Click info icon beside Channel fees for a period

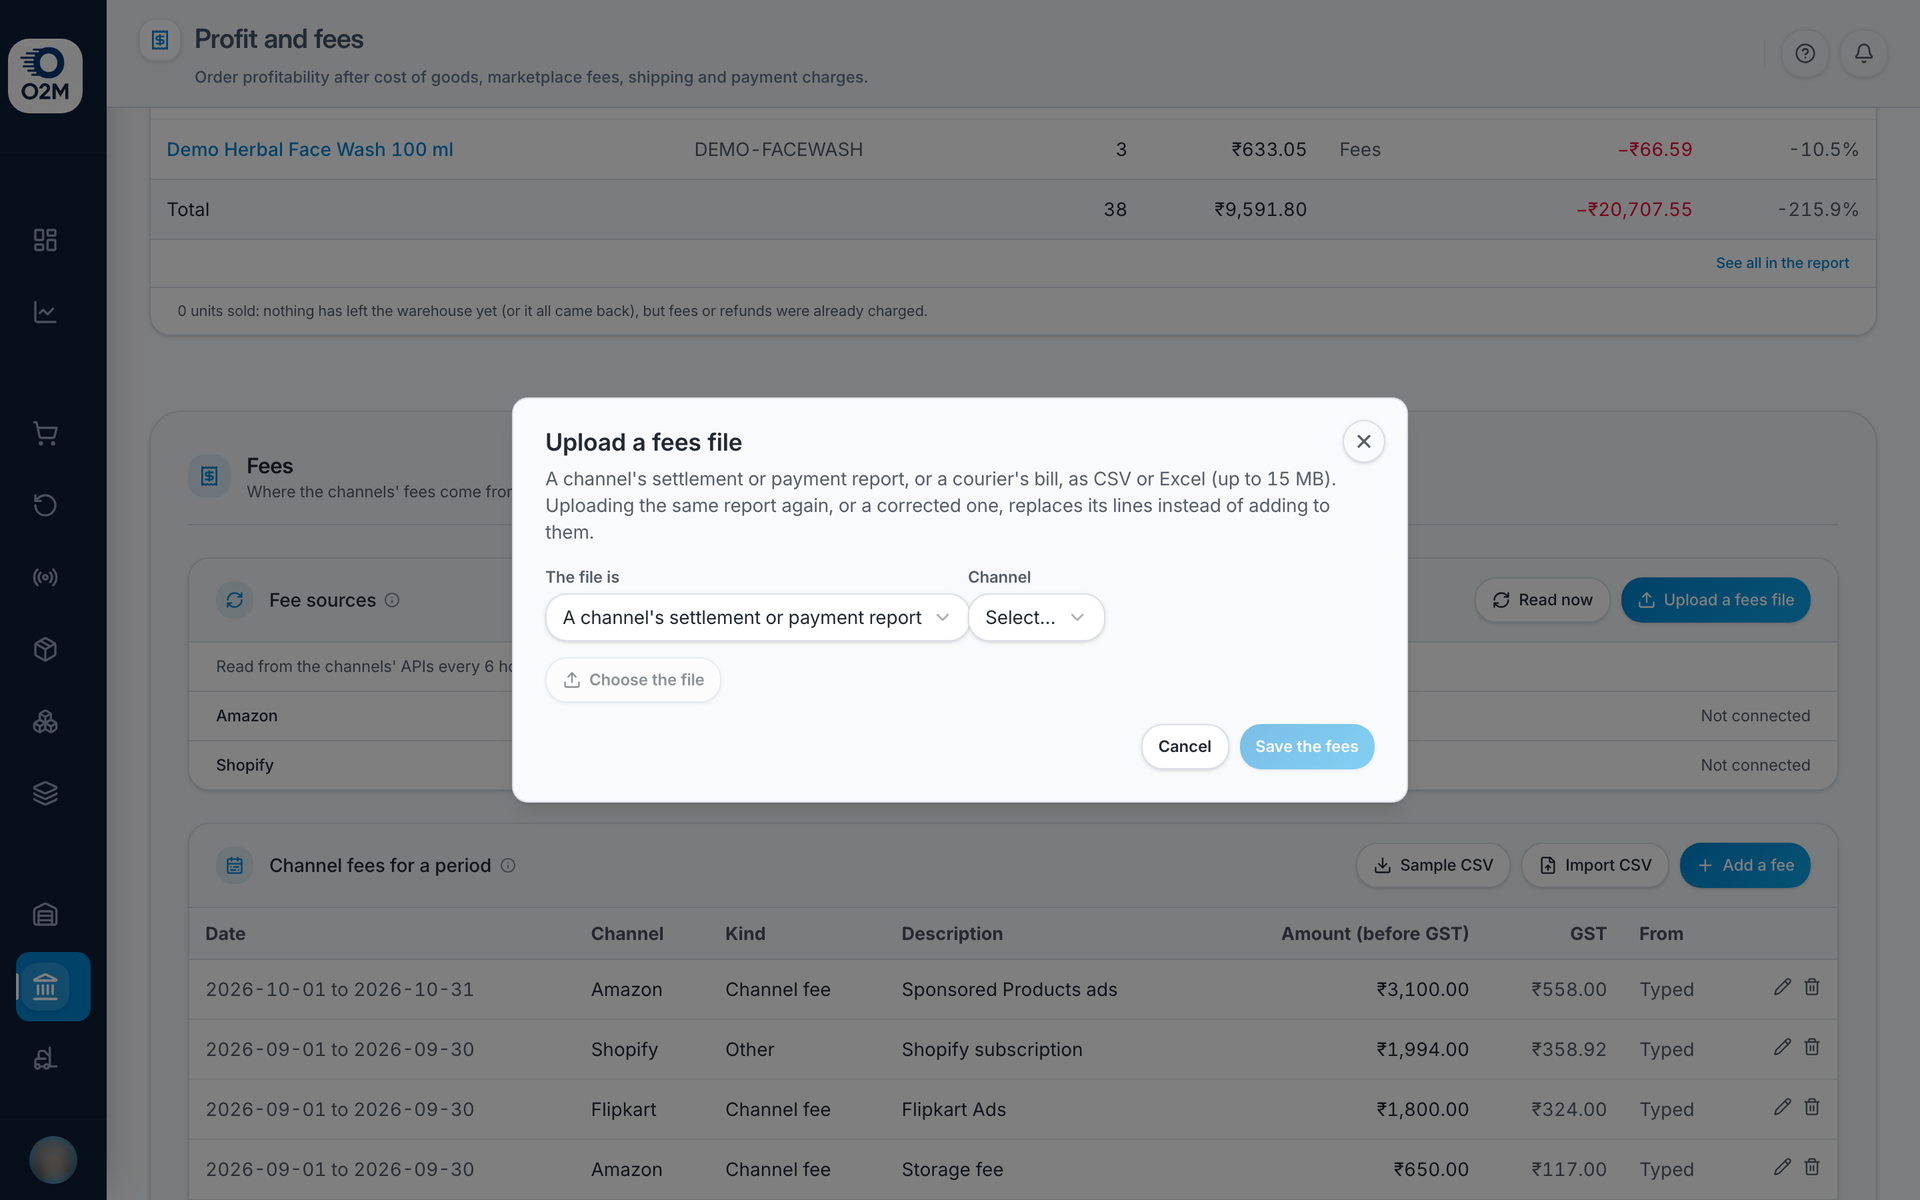click(508, 865)
